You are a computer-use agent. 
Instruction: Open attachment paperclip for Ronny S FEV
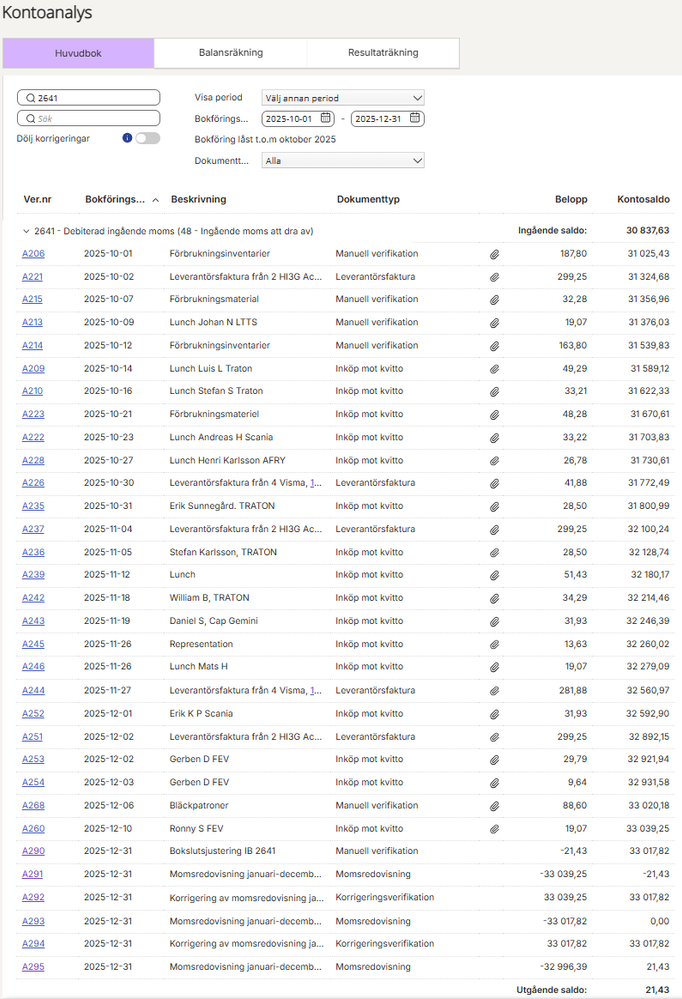494,829
